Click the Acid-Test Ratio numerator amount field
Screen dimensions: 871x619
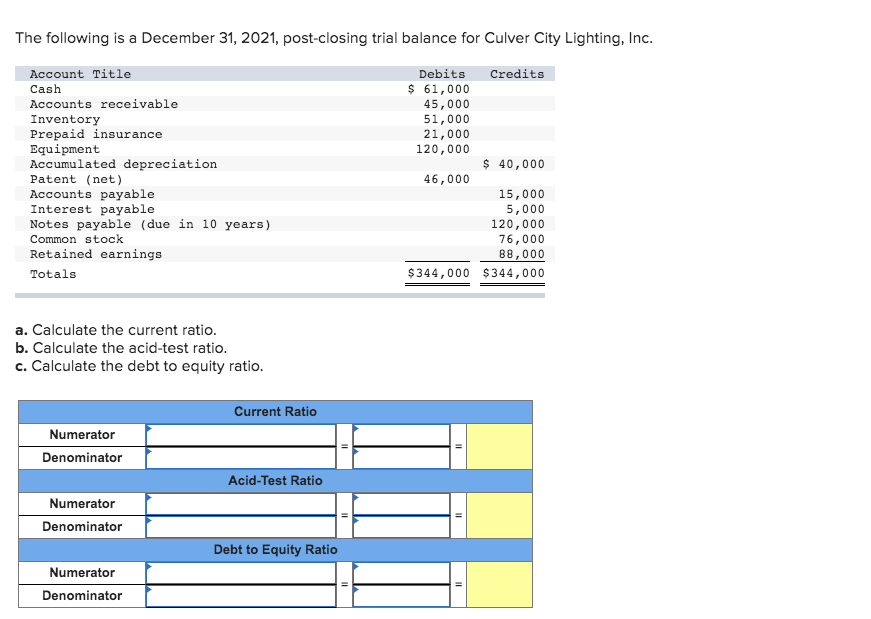click(x=402, y=503)
